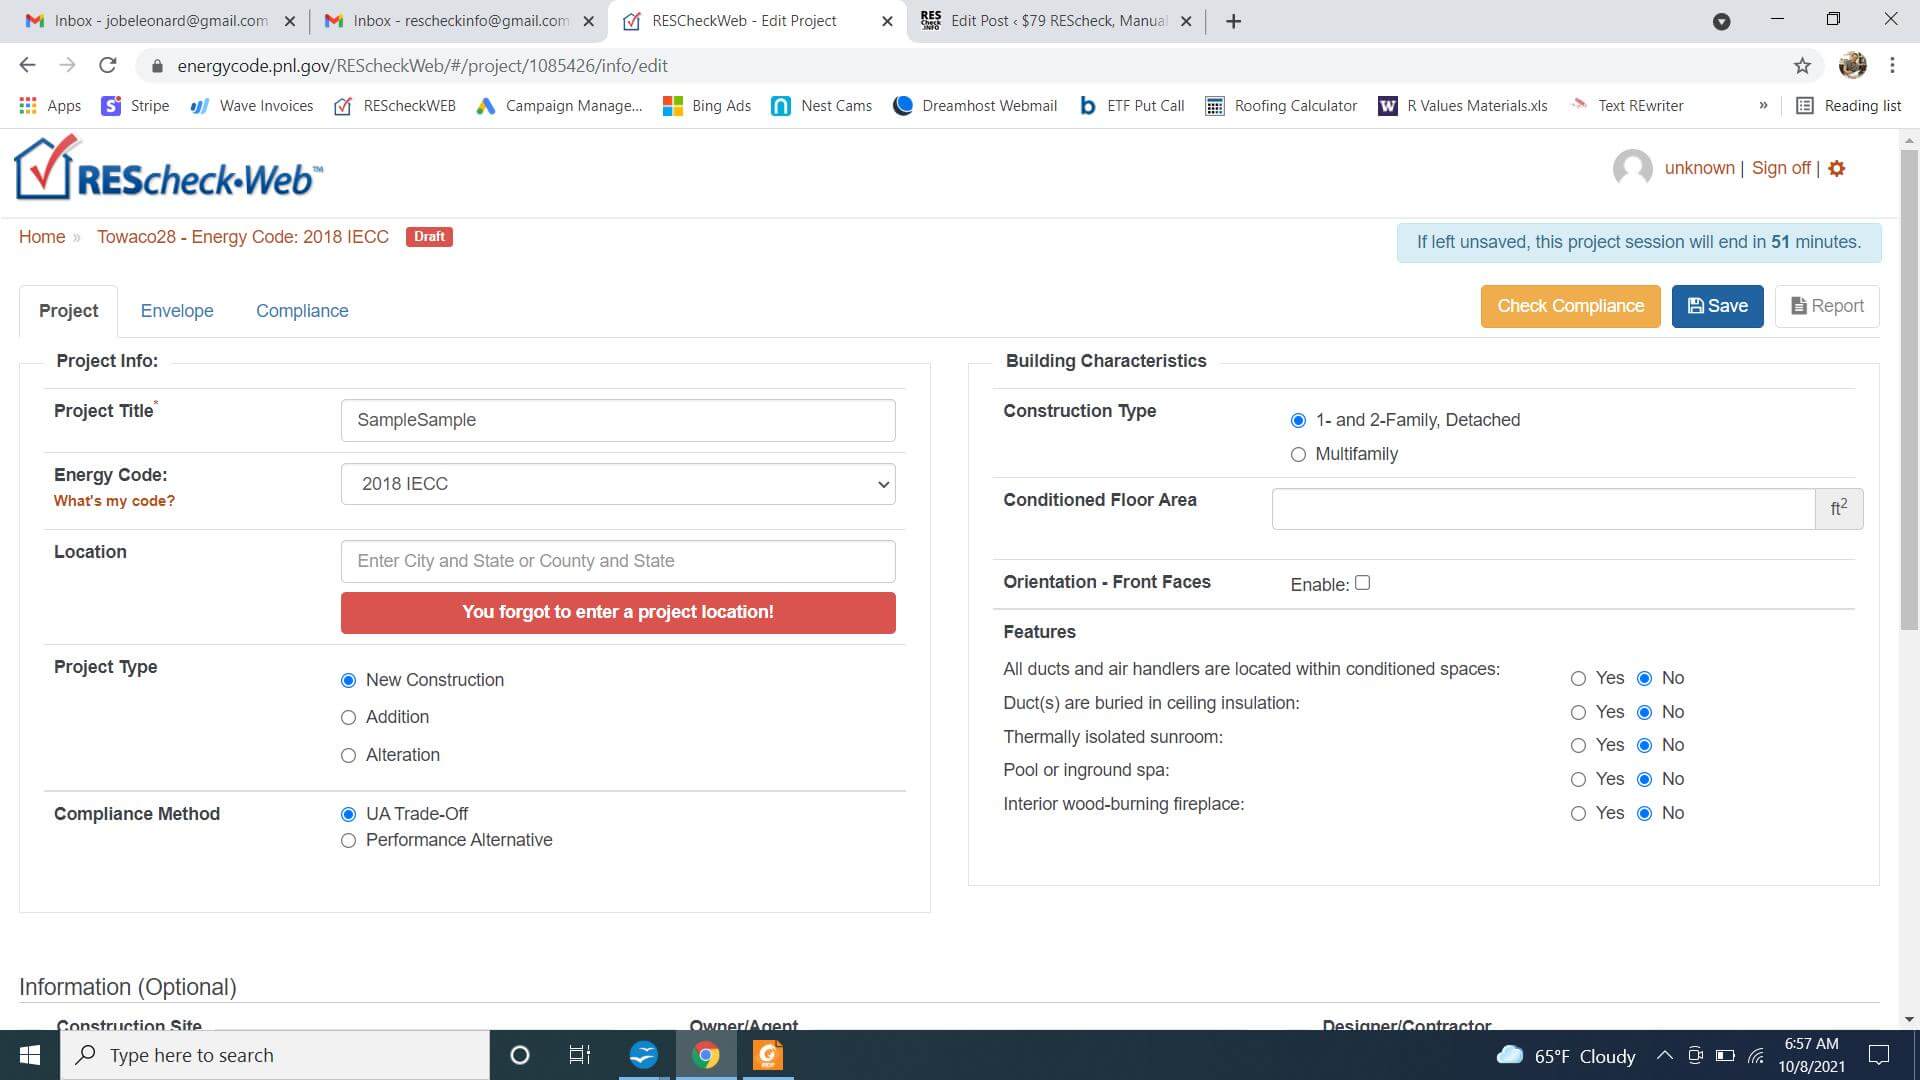Screen dimensions: 1920x1080
Task: Select the Addition project type radio button
Action: (349, 717)
